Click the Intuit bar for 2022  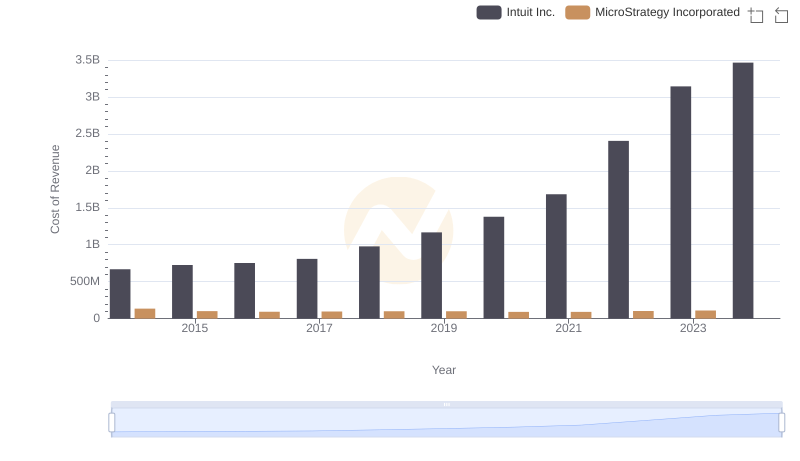tap(618, 229)
